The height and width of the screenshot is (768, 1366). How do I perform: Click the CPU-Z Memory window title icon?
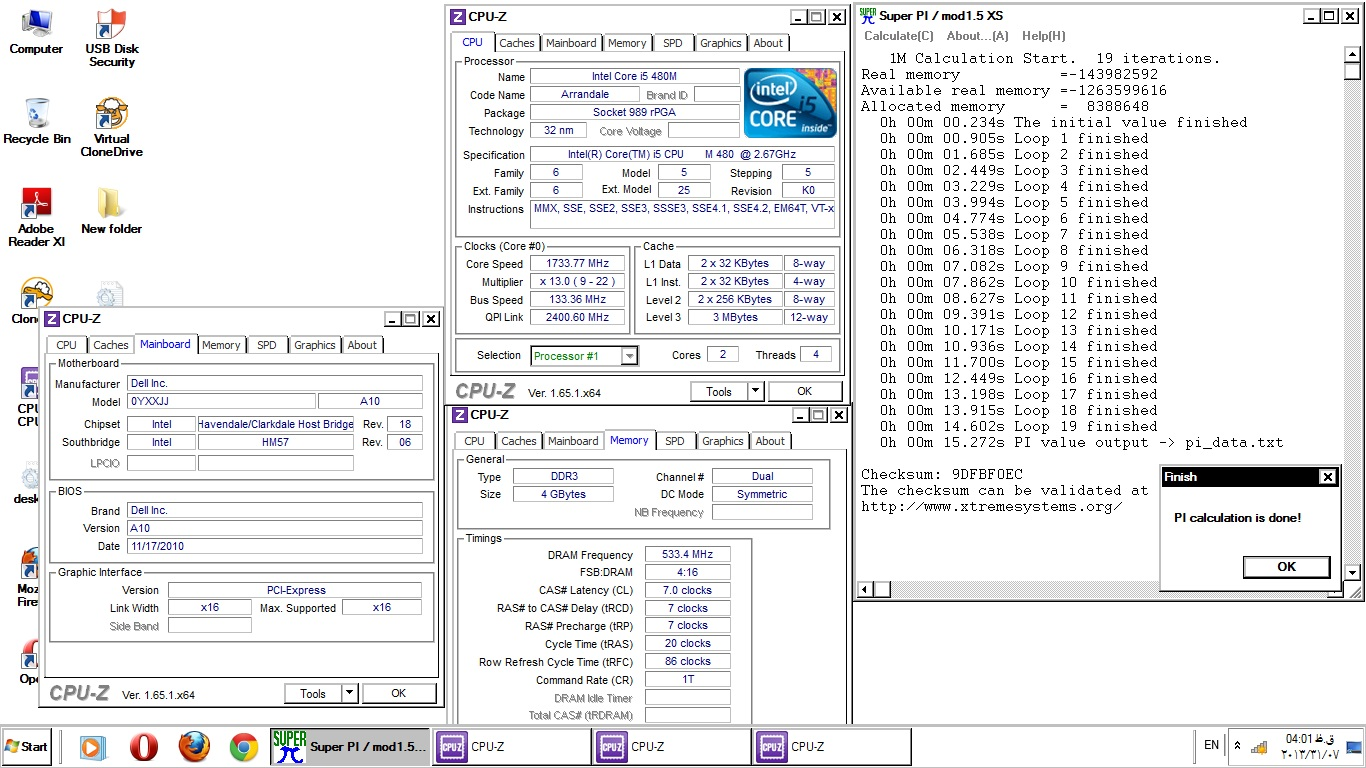459,415
